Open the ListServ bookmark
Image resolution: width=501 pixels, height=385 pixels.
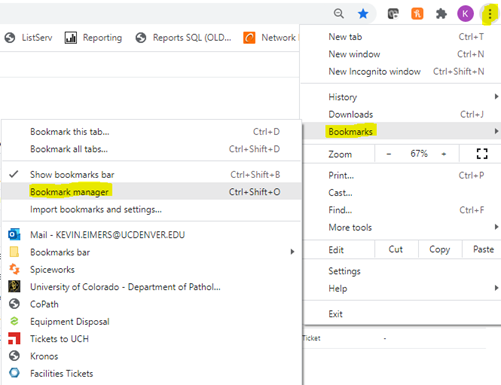click(x=28, y=38)
